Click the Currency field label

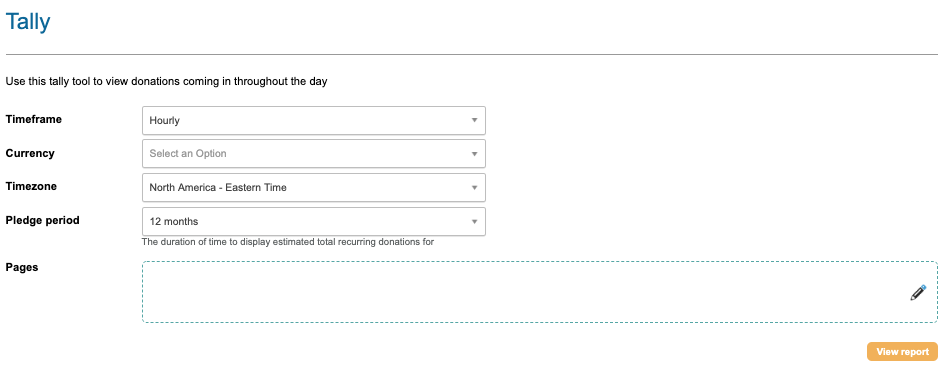(x=30, y=153)
